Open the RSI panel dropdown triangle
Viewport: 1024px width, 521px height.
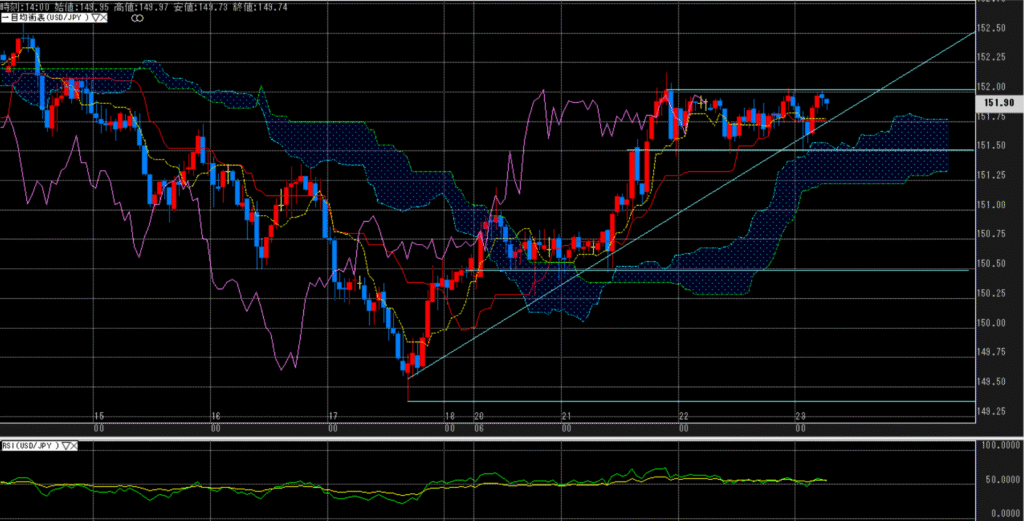pyautogui.click(x=63, y=446)
